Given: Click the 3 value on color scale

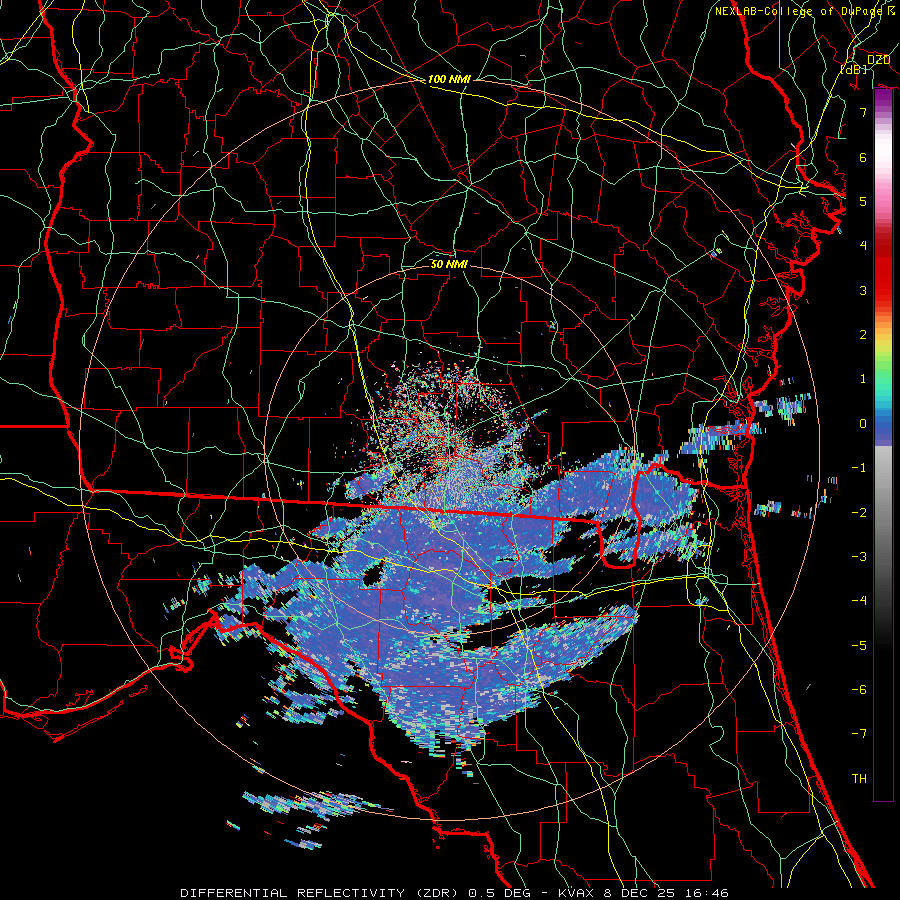Looking at the screenshot, I should click(x=863, y=290).
